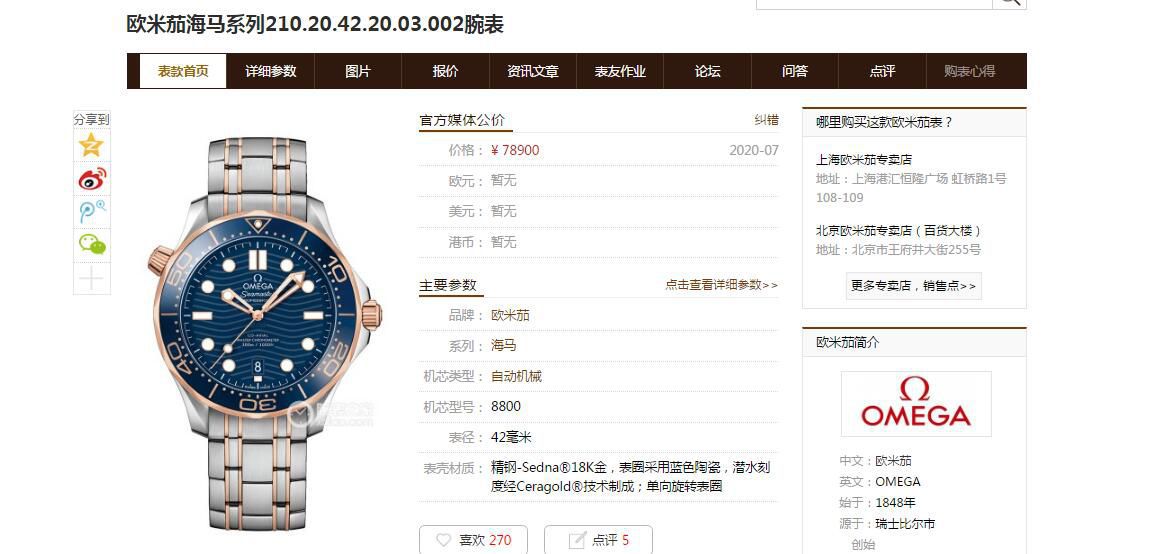Click the search magnifier icon
The image size is (1168, 554).
(x=1009, y=3)
